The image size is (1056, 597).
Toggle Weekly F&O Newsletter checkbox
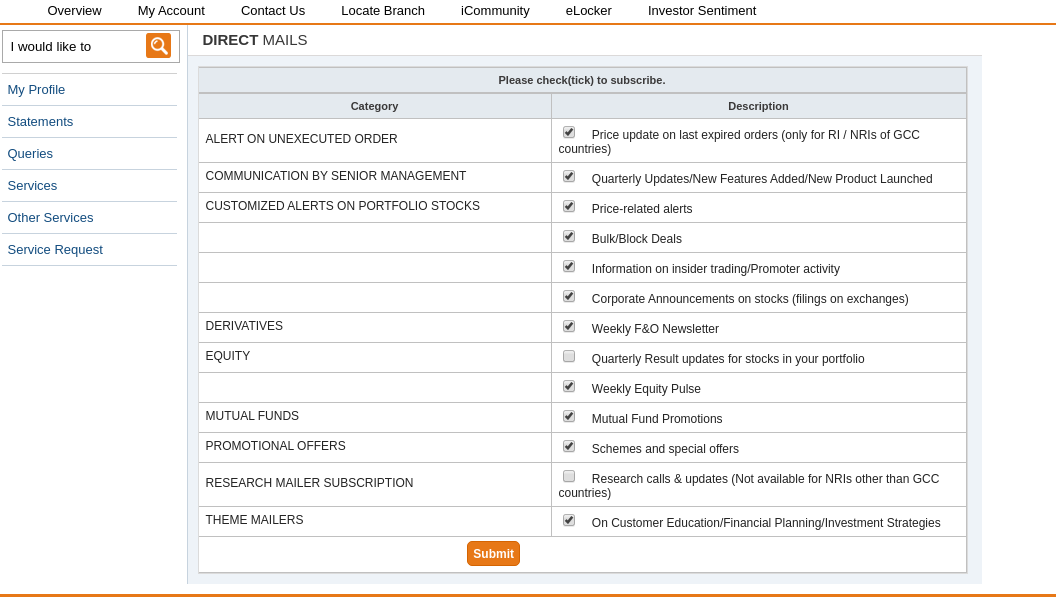click(569, 326)
